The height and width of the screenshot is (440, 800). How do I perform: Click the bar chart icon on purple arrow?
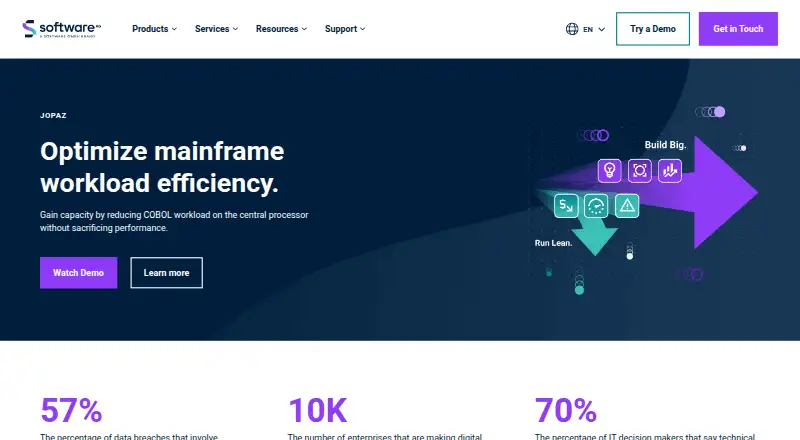click(670, 170)
